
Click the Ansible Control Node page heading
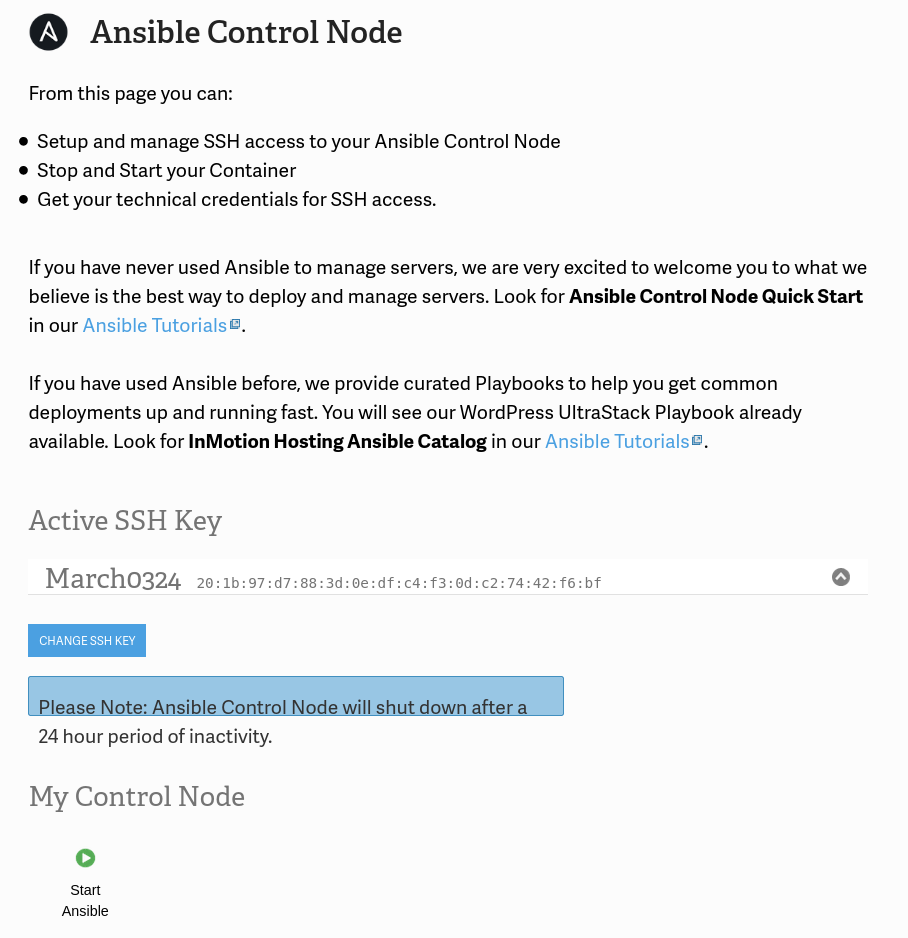246,33
